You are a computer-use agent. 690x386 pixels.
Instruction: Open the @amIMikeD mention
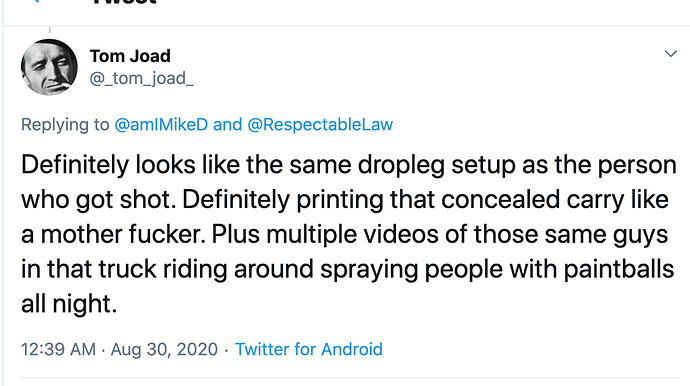pyautogui.click(x=161, y=125)
